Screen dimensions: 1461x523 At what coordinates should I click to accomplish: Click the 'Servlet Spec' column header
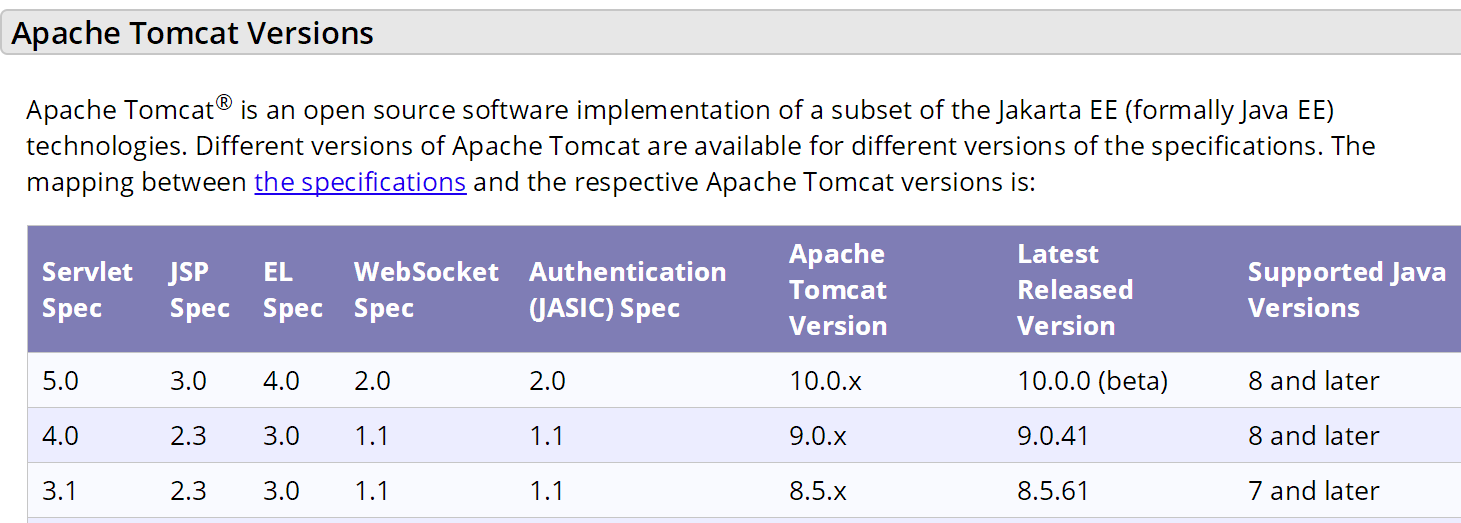click(x=87, y=290)
